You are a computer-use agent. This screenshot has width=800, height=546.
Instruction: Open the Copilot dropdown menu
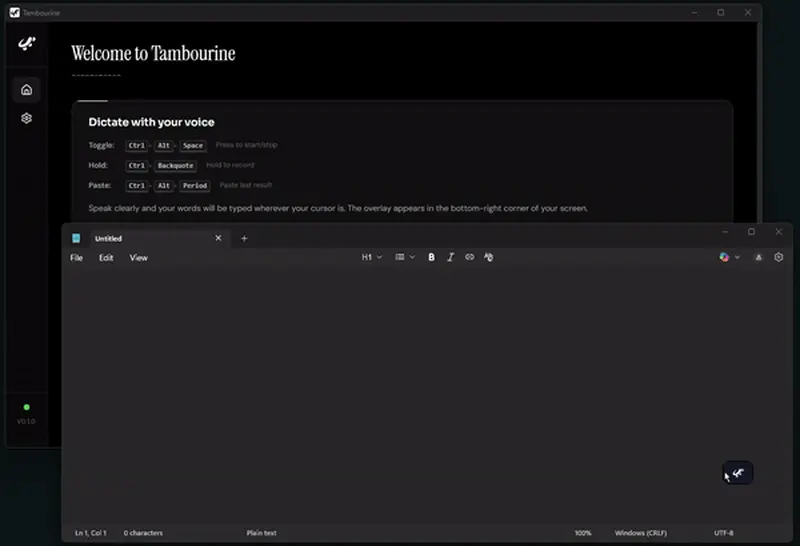729,257
